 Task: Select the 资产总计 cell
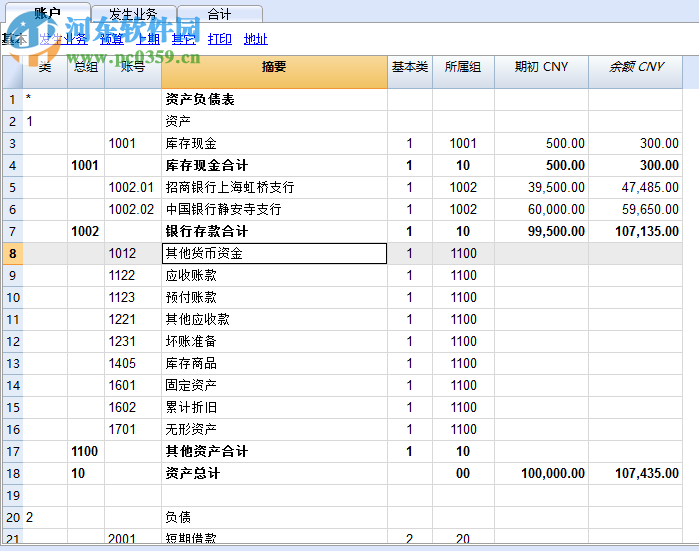[274, 473]
